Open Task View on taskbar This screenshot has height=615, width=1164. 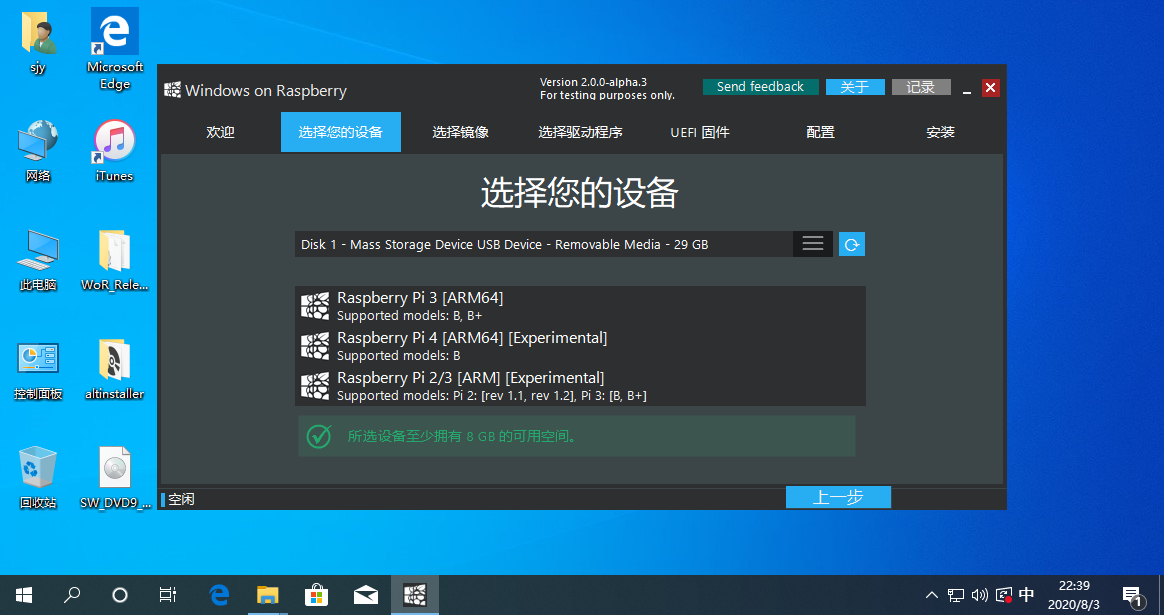168,595
